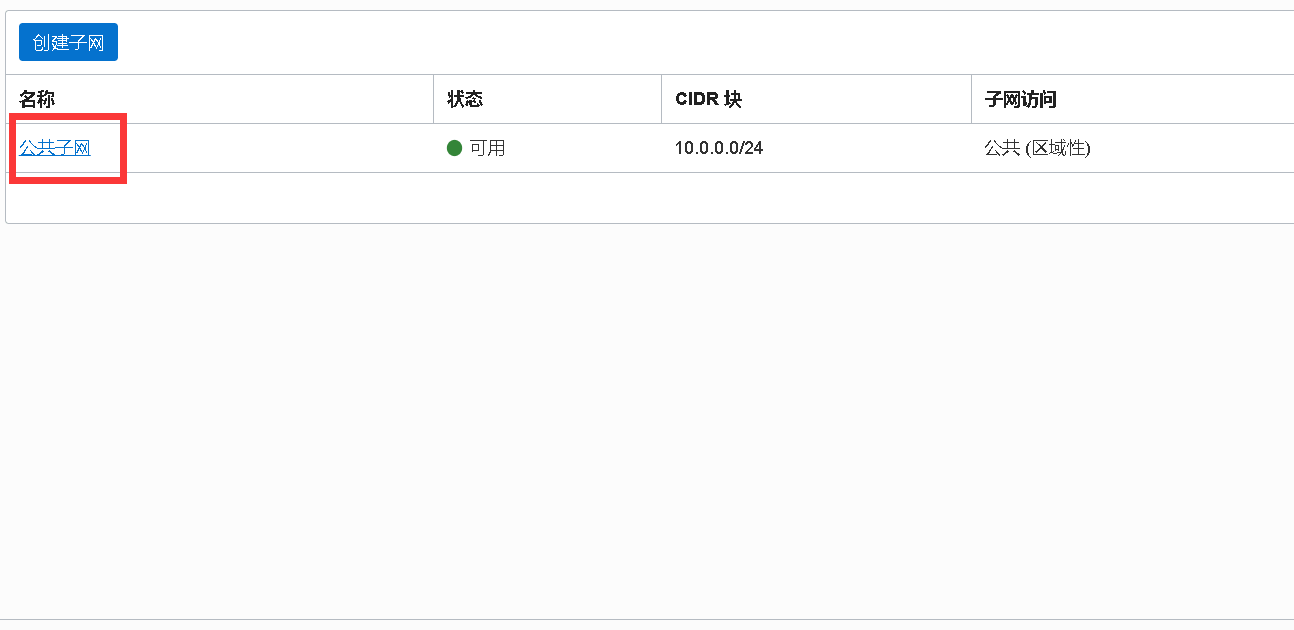Select the 公共子网 table row

coord(600,147)
